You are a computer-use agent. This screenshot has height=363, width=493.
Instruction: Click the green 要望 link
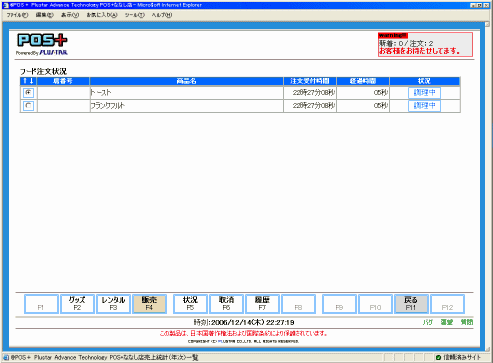[447, 322]
